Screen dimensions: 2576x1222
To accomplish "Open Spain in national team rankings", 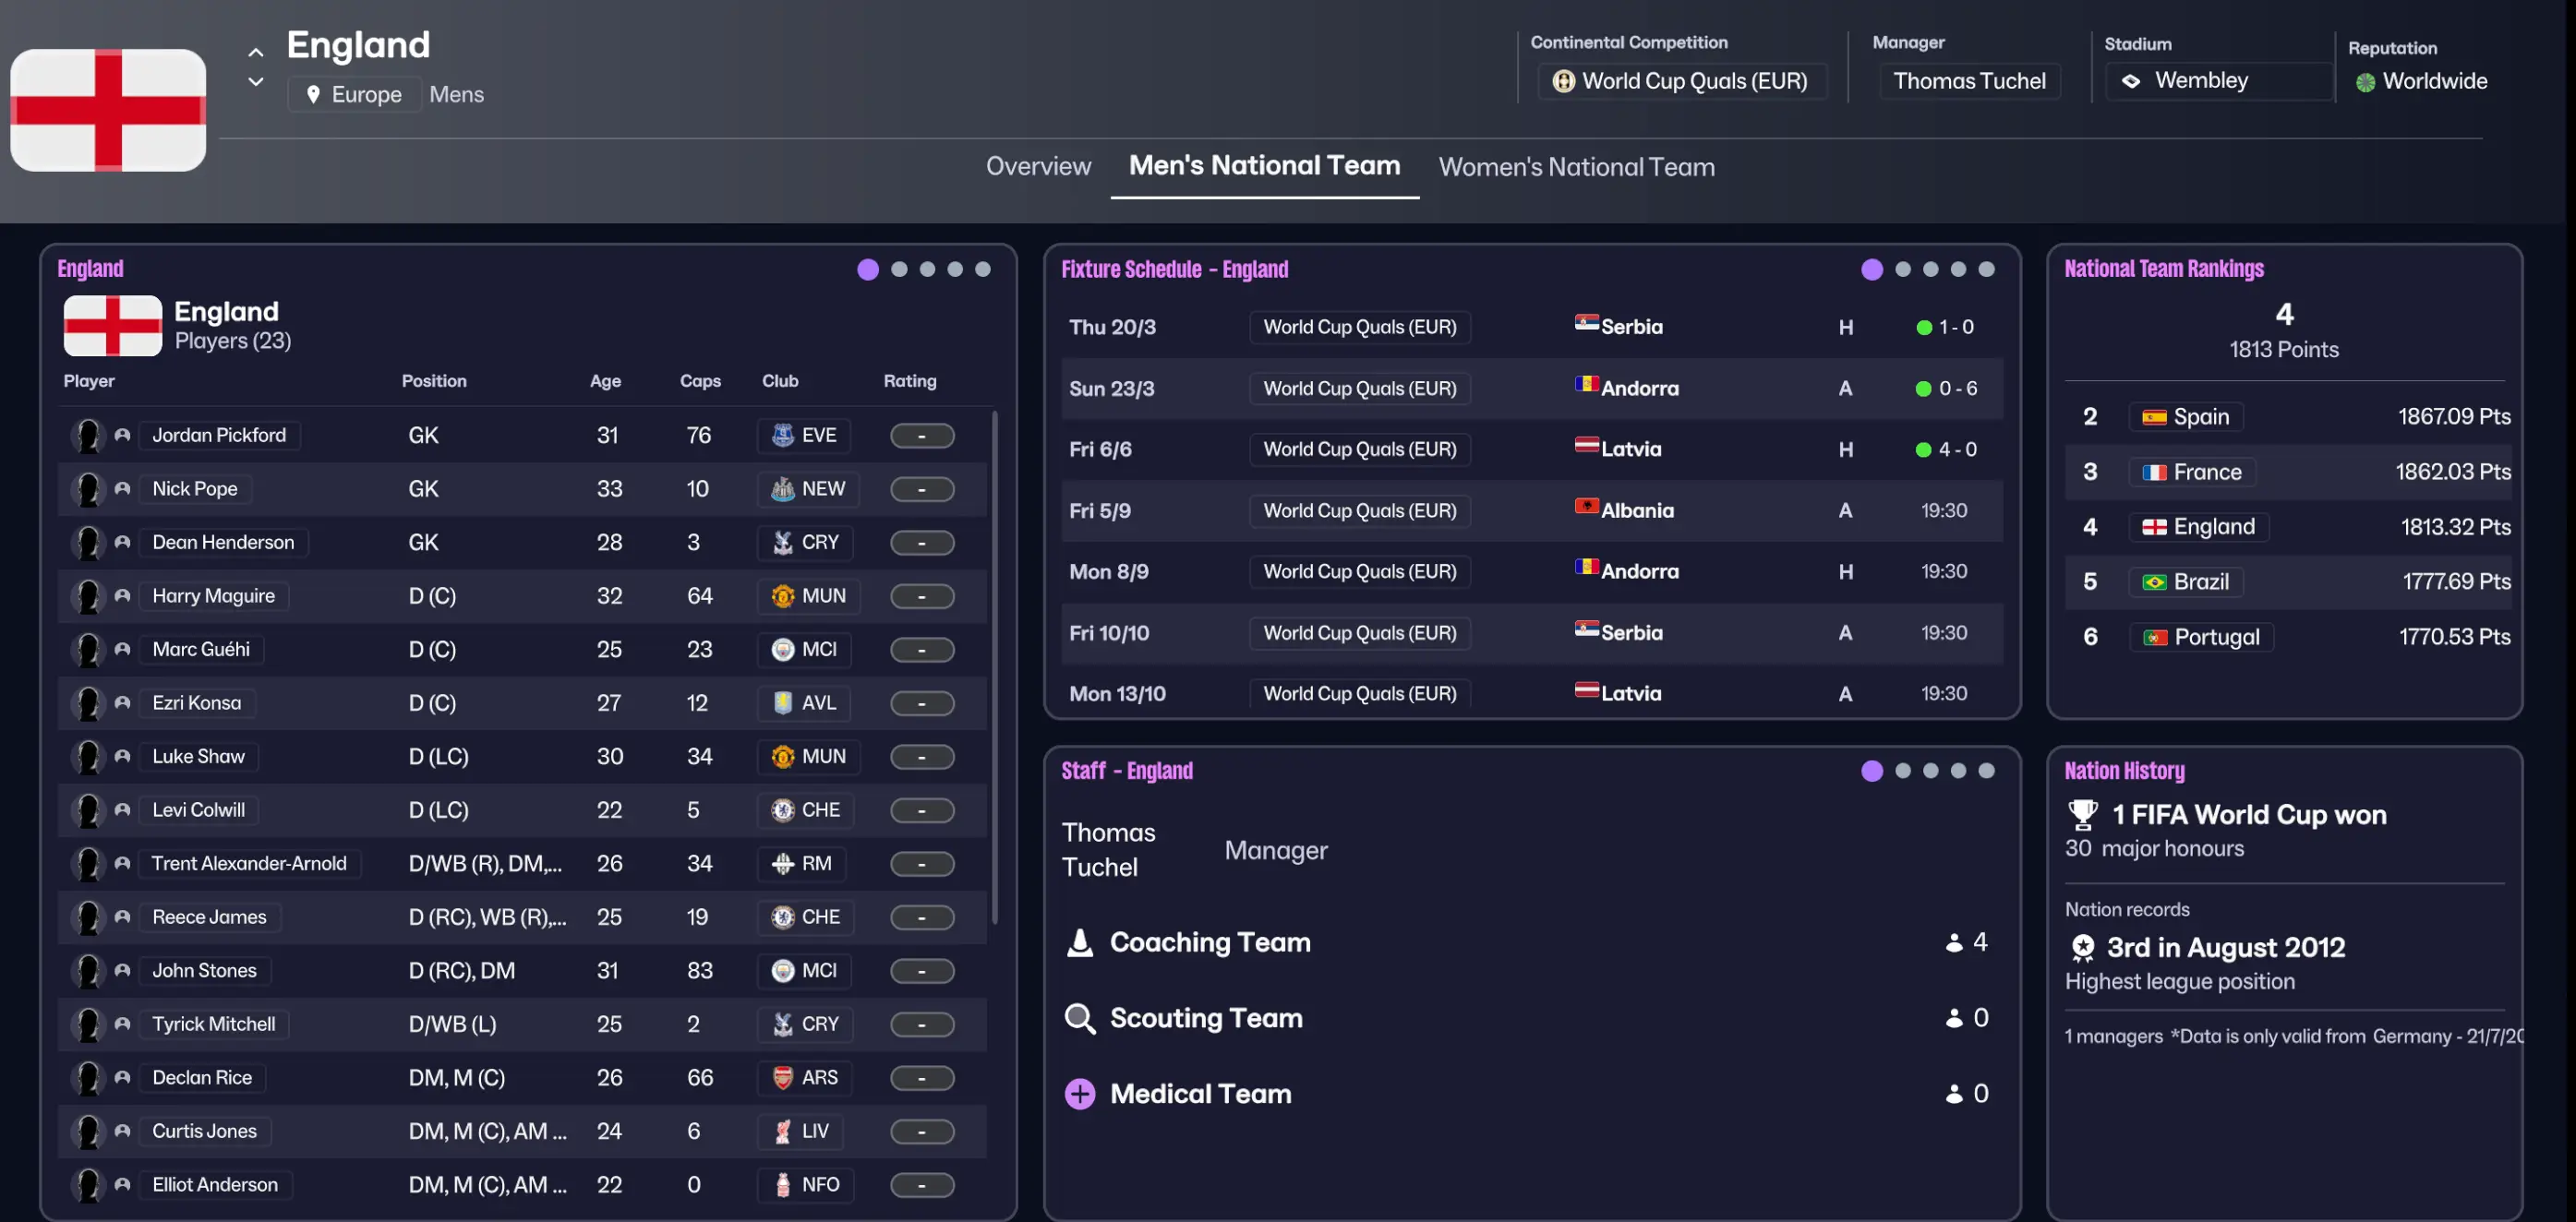I will point(2186,417).
